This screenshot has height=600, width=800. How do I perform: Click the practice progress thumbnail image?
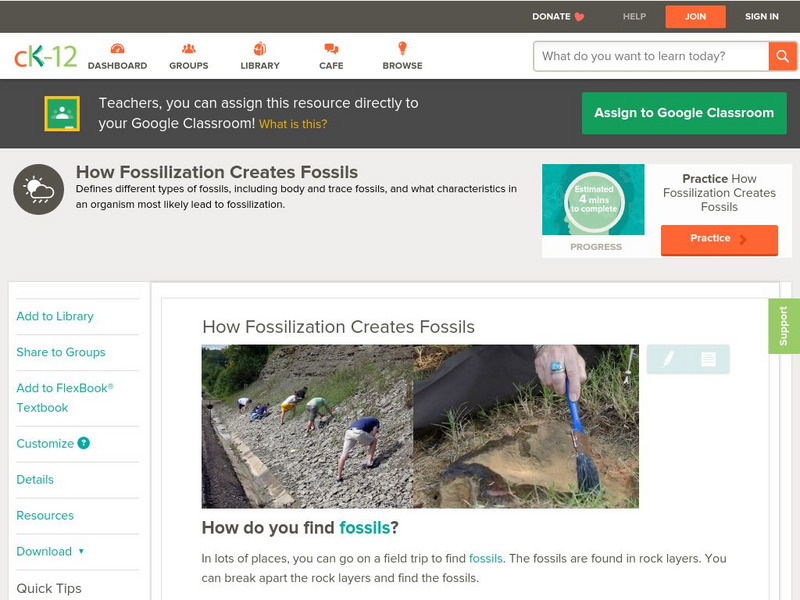coord(593,199)
